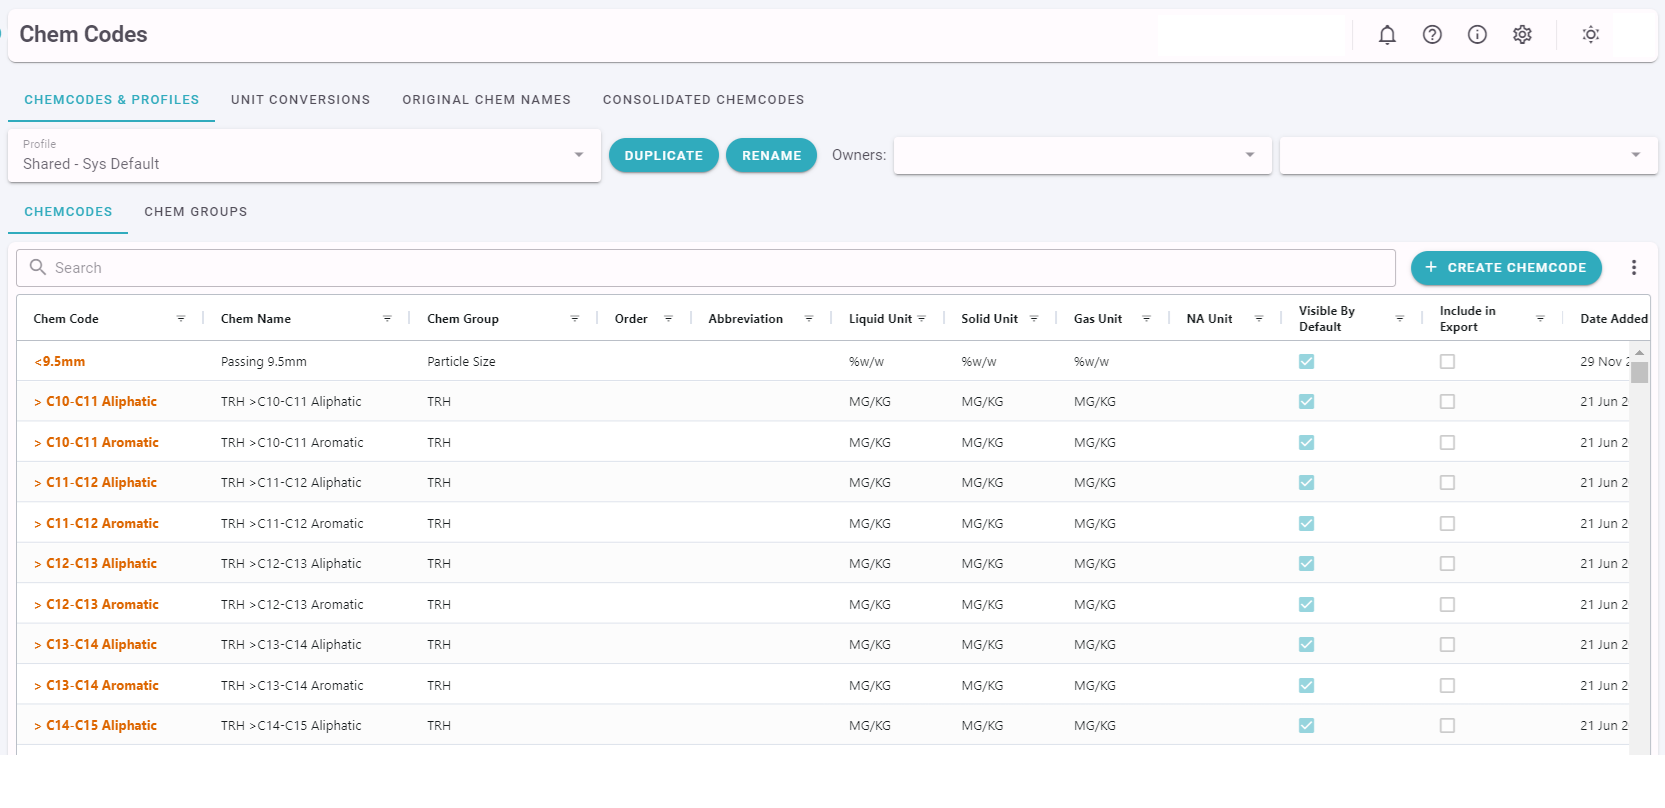This screenshot has height=808, width=1665.
Task: Open the Owners dropdown
Action: coord(1082,155)
